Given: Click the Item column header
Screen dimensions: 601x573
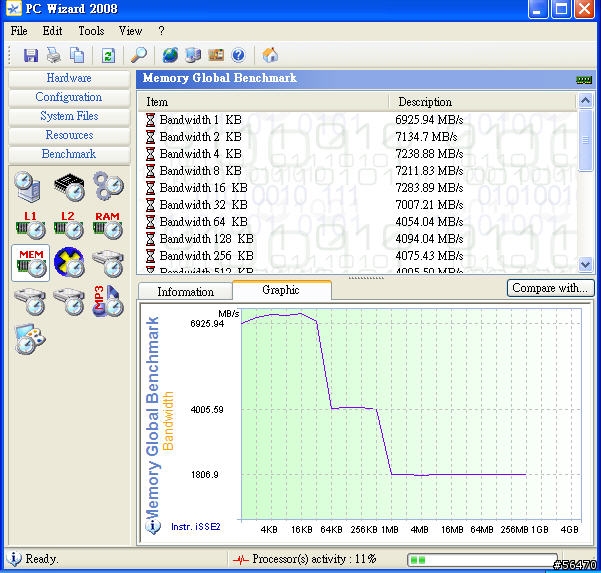Looking at the screenshot, I should point(263,102).
